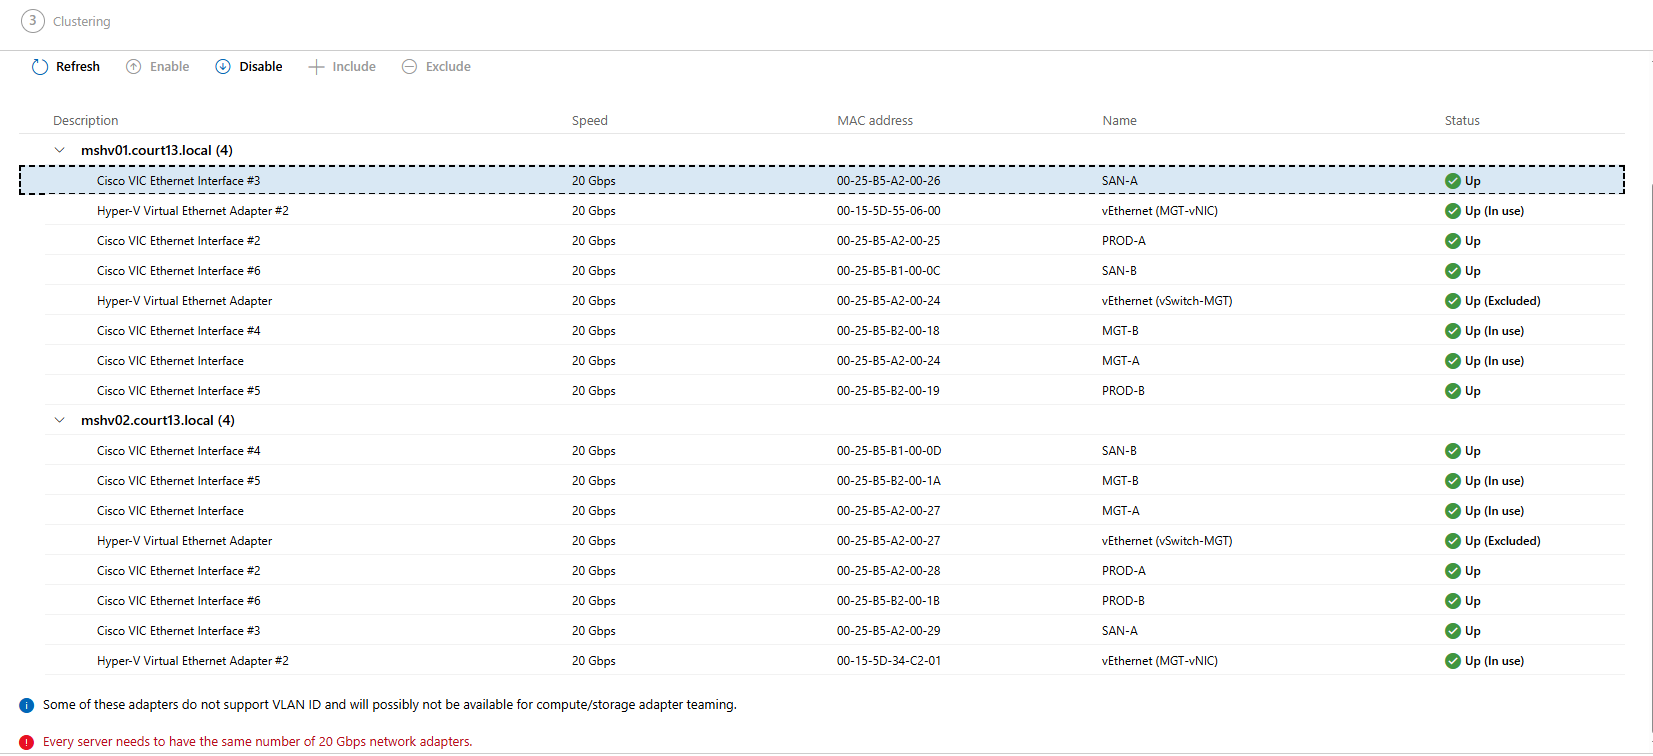Click MAC address 00-25-B5-B2-00-1A
Viewport: 1653px width, 756px height.
pyautogui.click(x=889, y=481)
